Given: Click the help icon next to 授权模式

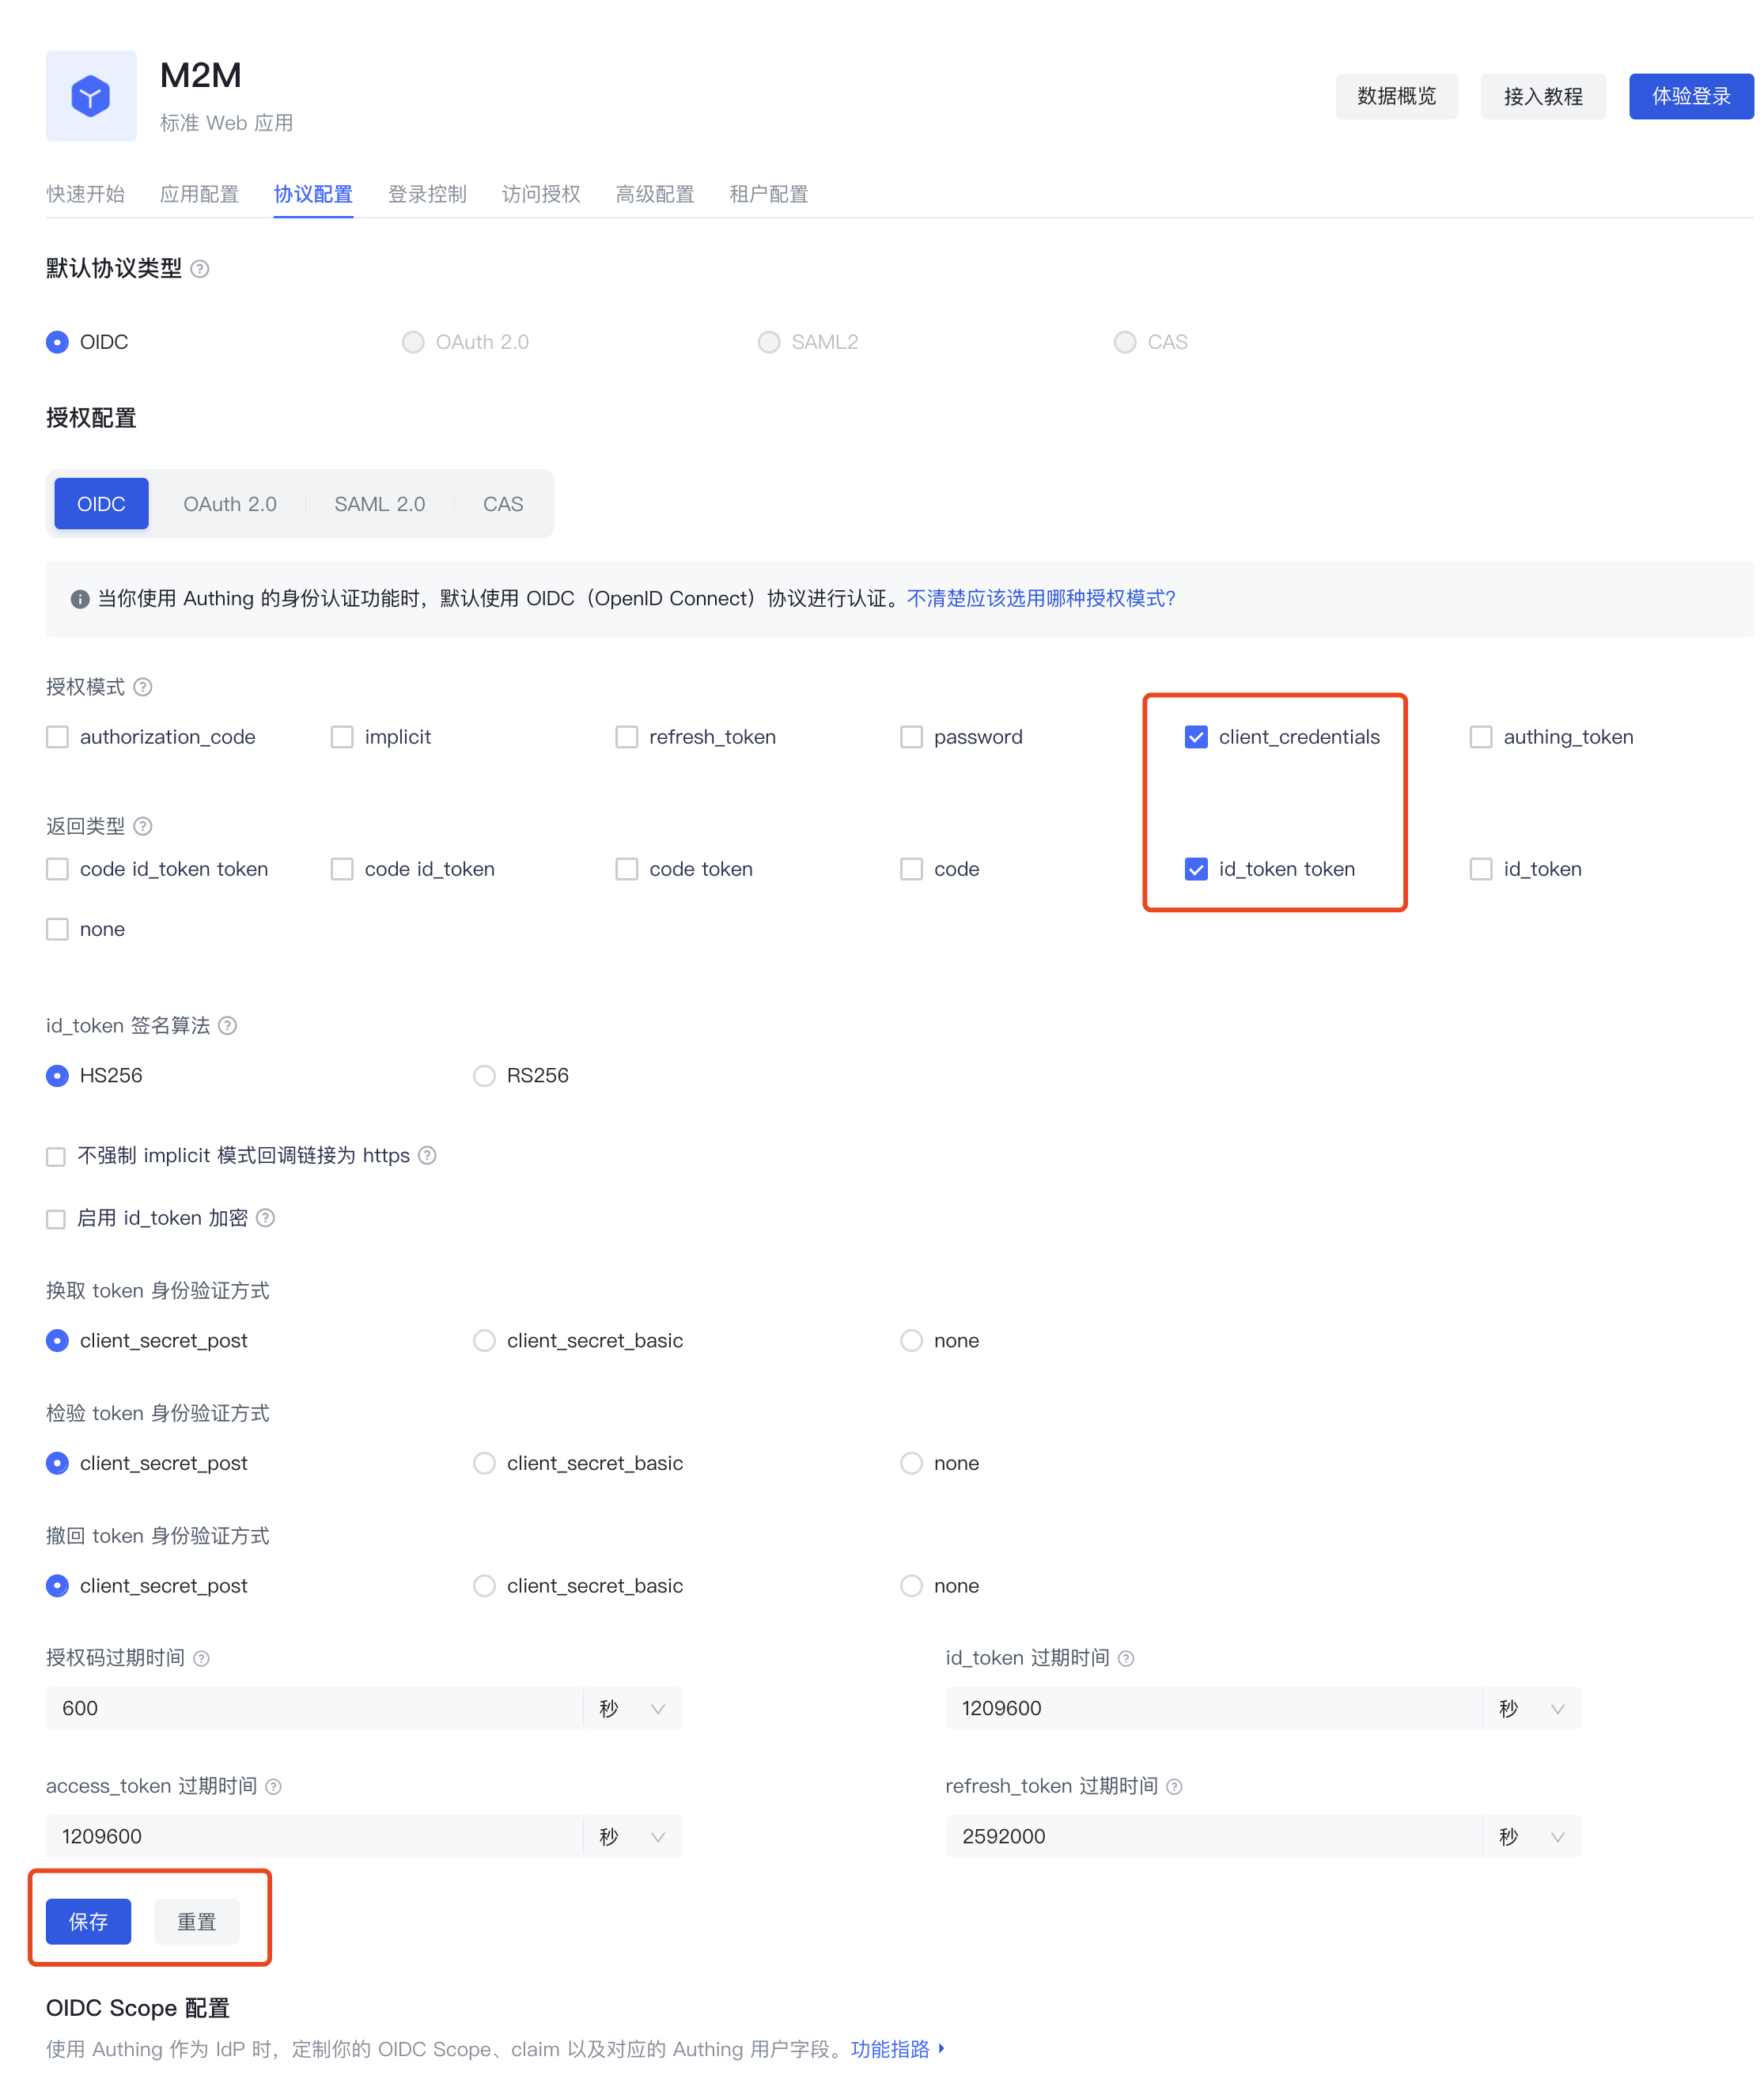Looking at the screenshot, I should [x=143, y=687].
